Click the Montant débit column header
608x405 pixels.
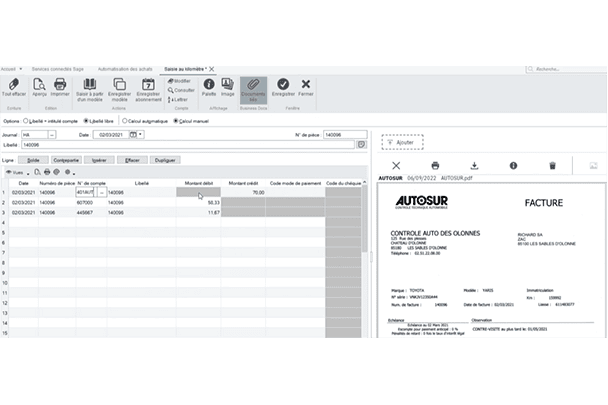tap(199, 183)
